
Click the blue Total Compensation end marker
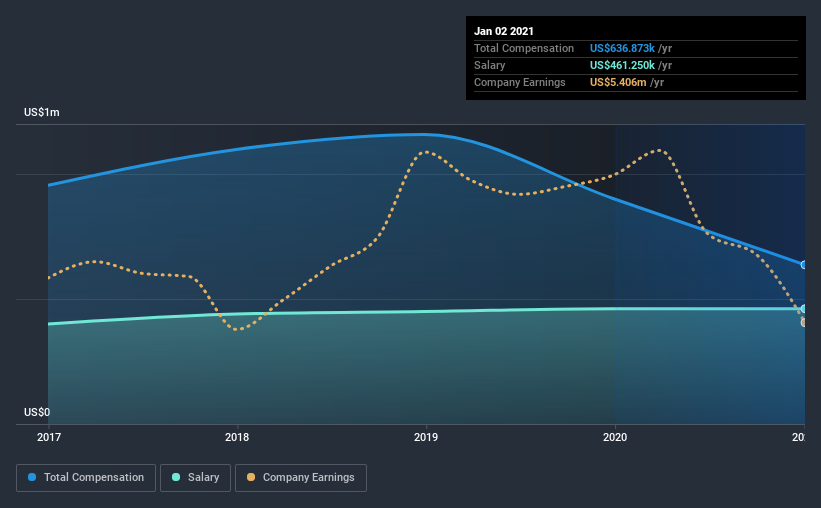(x=804, y=265)
